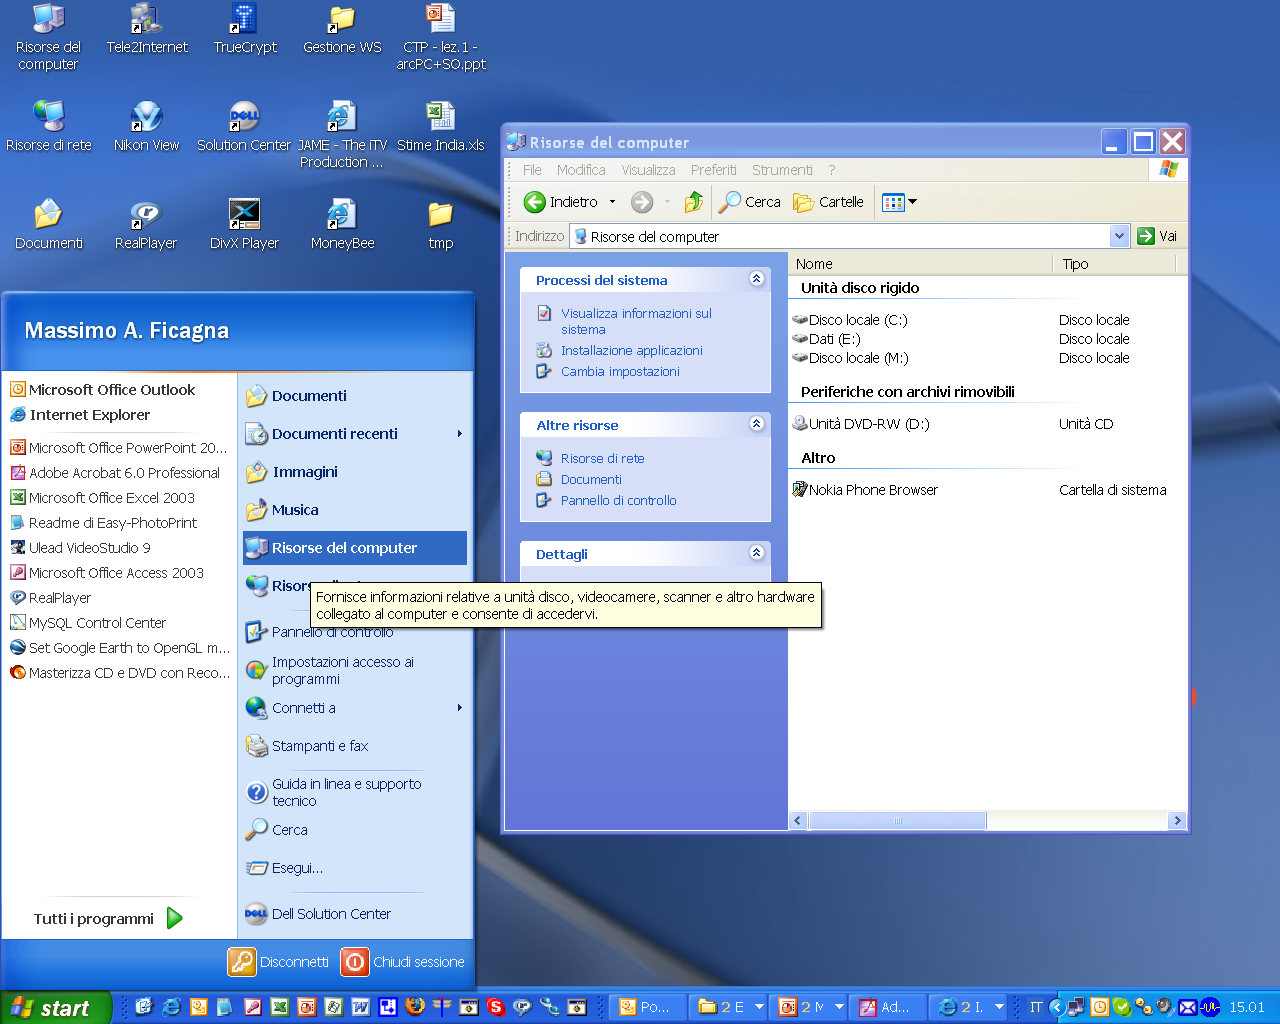
Task: Open Cerca search in Explorer toolbar
Action: coord(750,202)
